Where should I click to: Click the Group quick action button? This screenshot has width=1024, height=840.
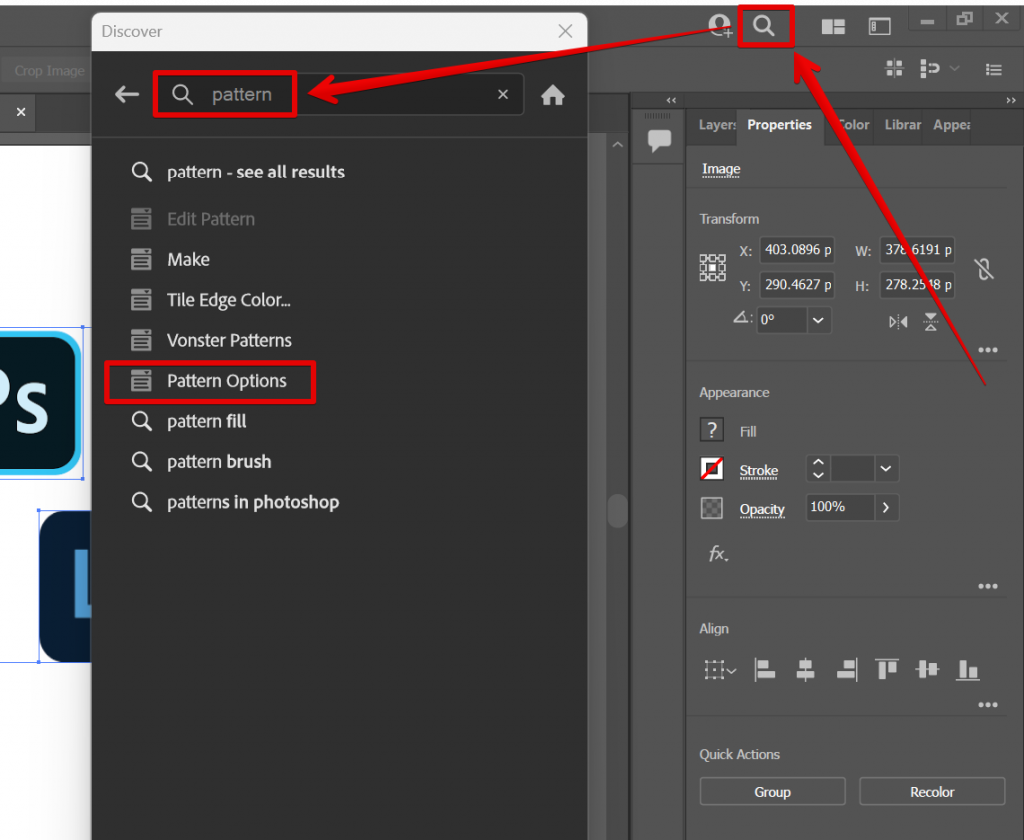pos(772,791)
